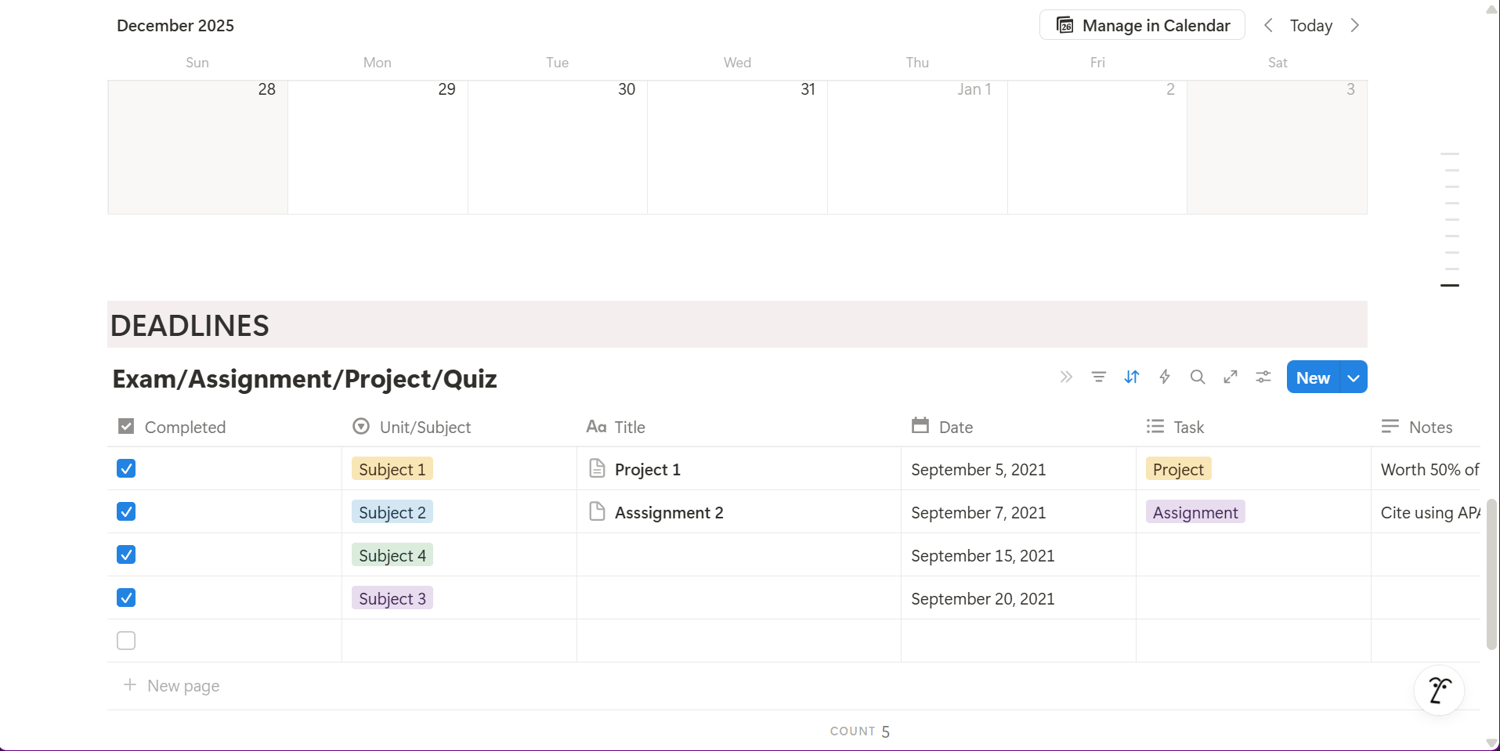Open the Date column header menu
Viewport: 1500px width, 751px height.
[x=1018, y=427]
